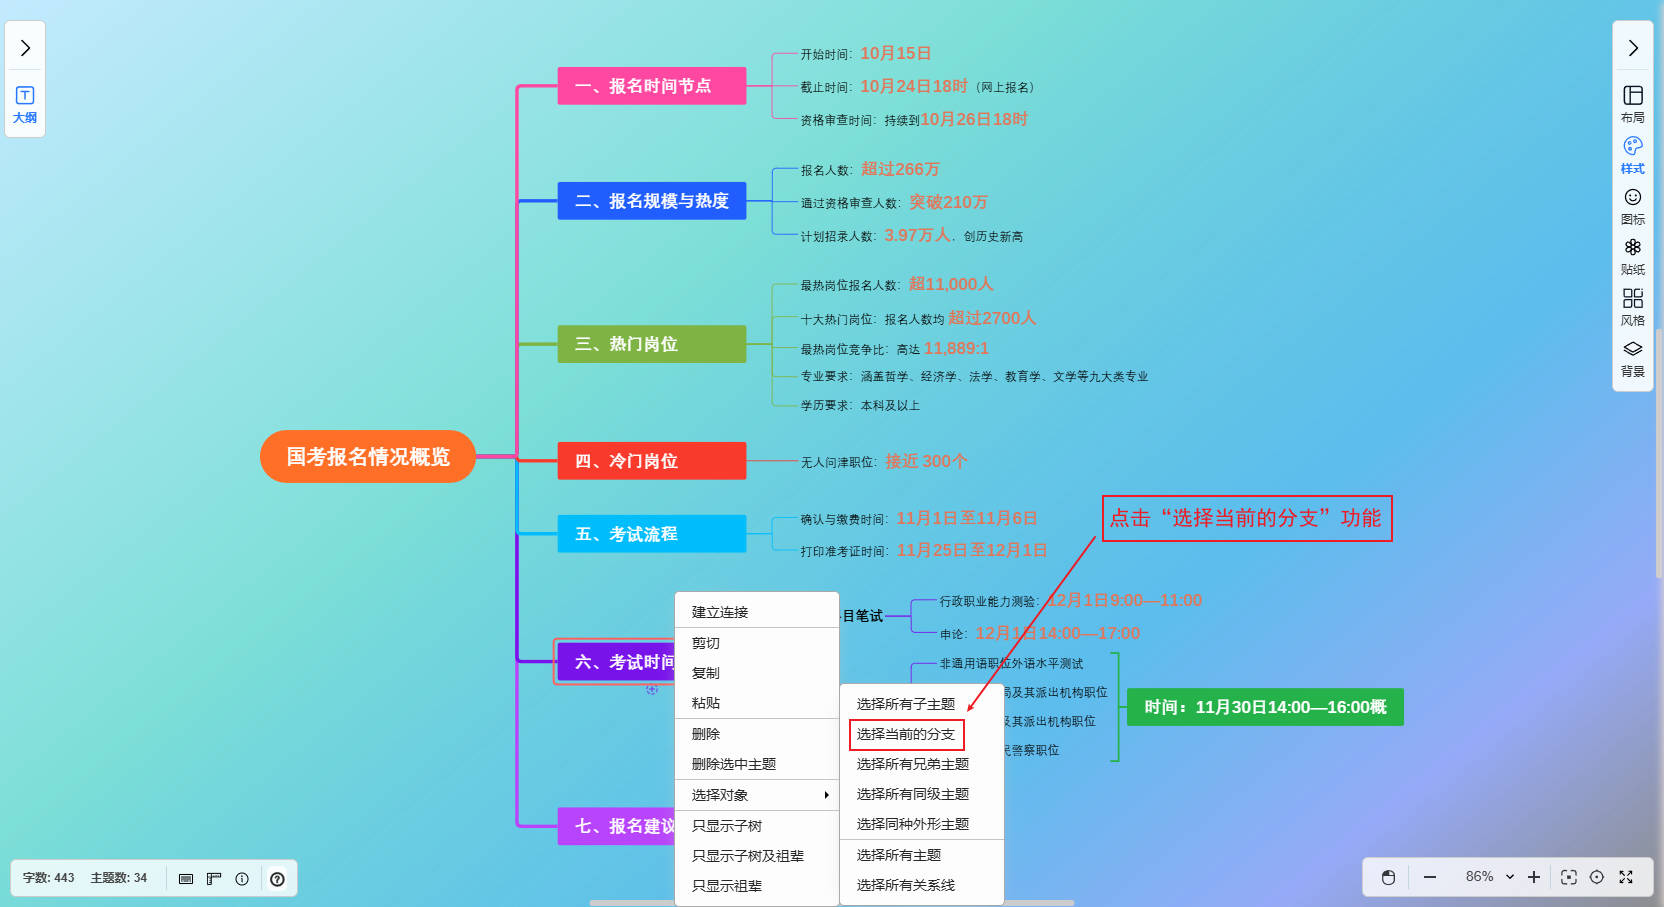The width and height of the screenshot is (1664, 907).
Task: Open the 图标 icon panel
Action: [x=1632, y=206]
